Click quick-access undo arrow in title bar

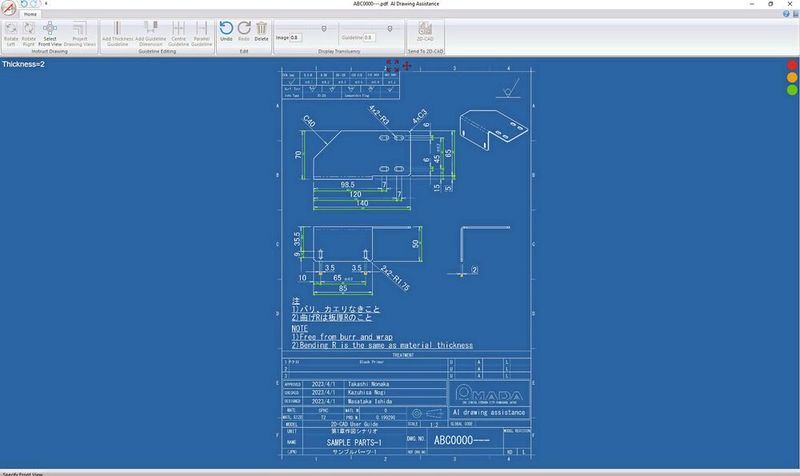[23, 4]
